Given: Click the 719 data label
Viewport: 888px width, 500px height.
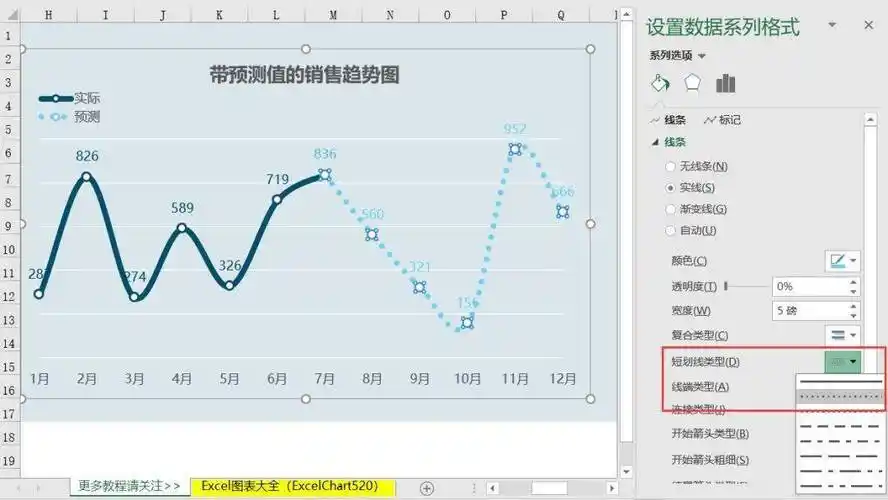Looking at the screenshot, I should (278, 179).
